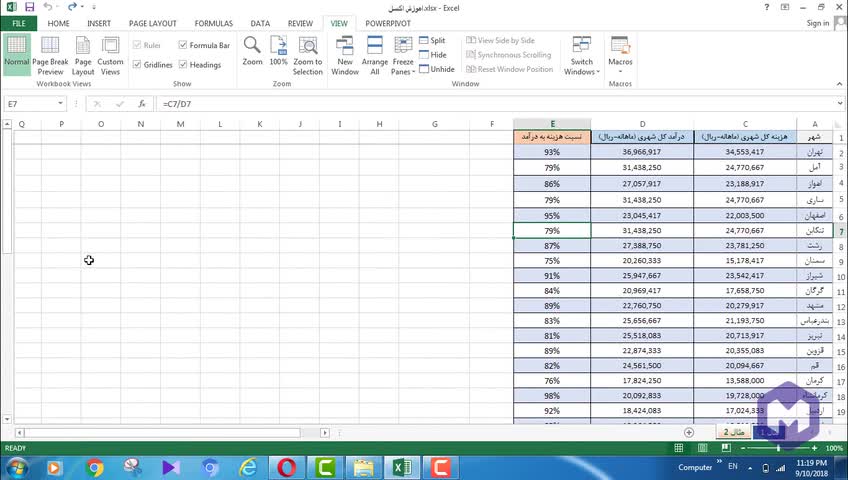Open Google Chrome from taskbar
The height and width of the screenshot is (480, 848).
coord(95,468)
